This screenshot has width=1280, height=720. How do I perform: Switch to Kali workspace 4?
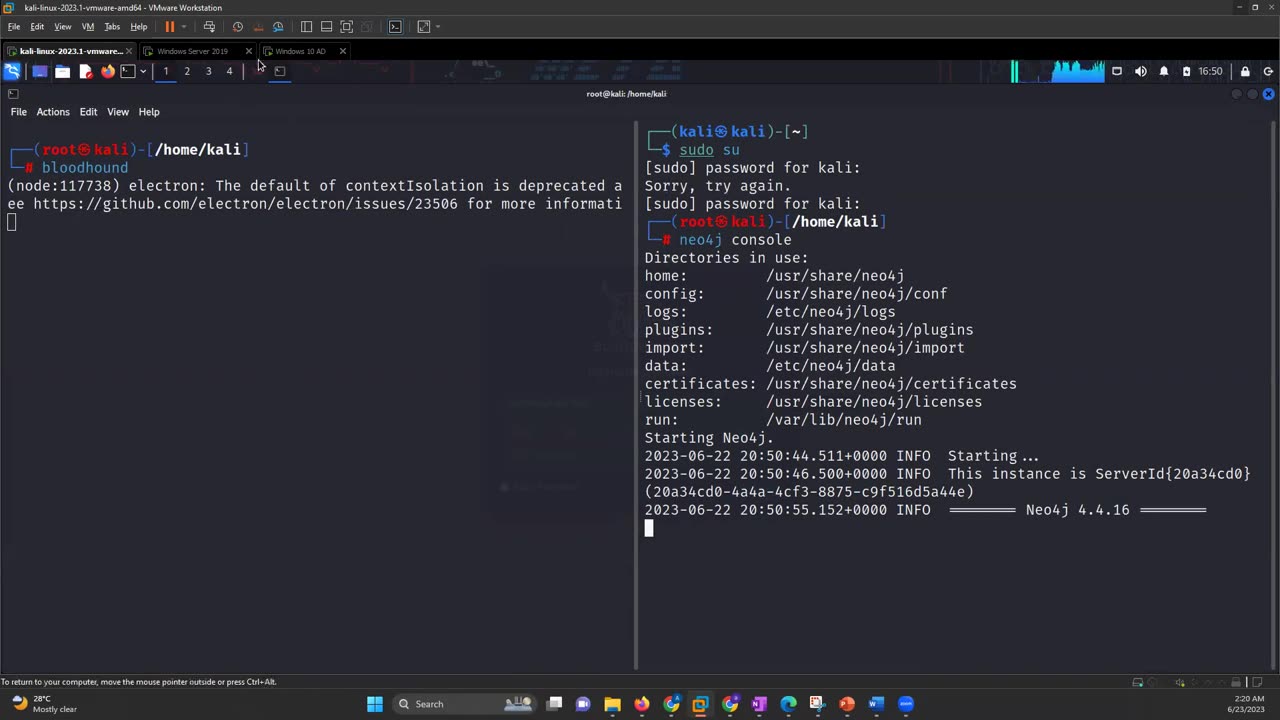(229, 71)
